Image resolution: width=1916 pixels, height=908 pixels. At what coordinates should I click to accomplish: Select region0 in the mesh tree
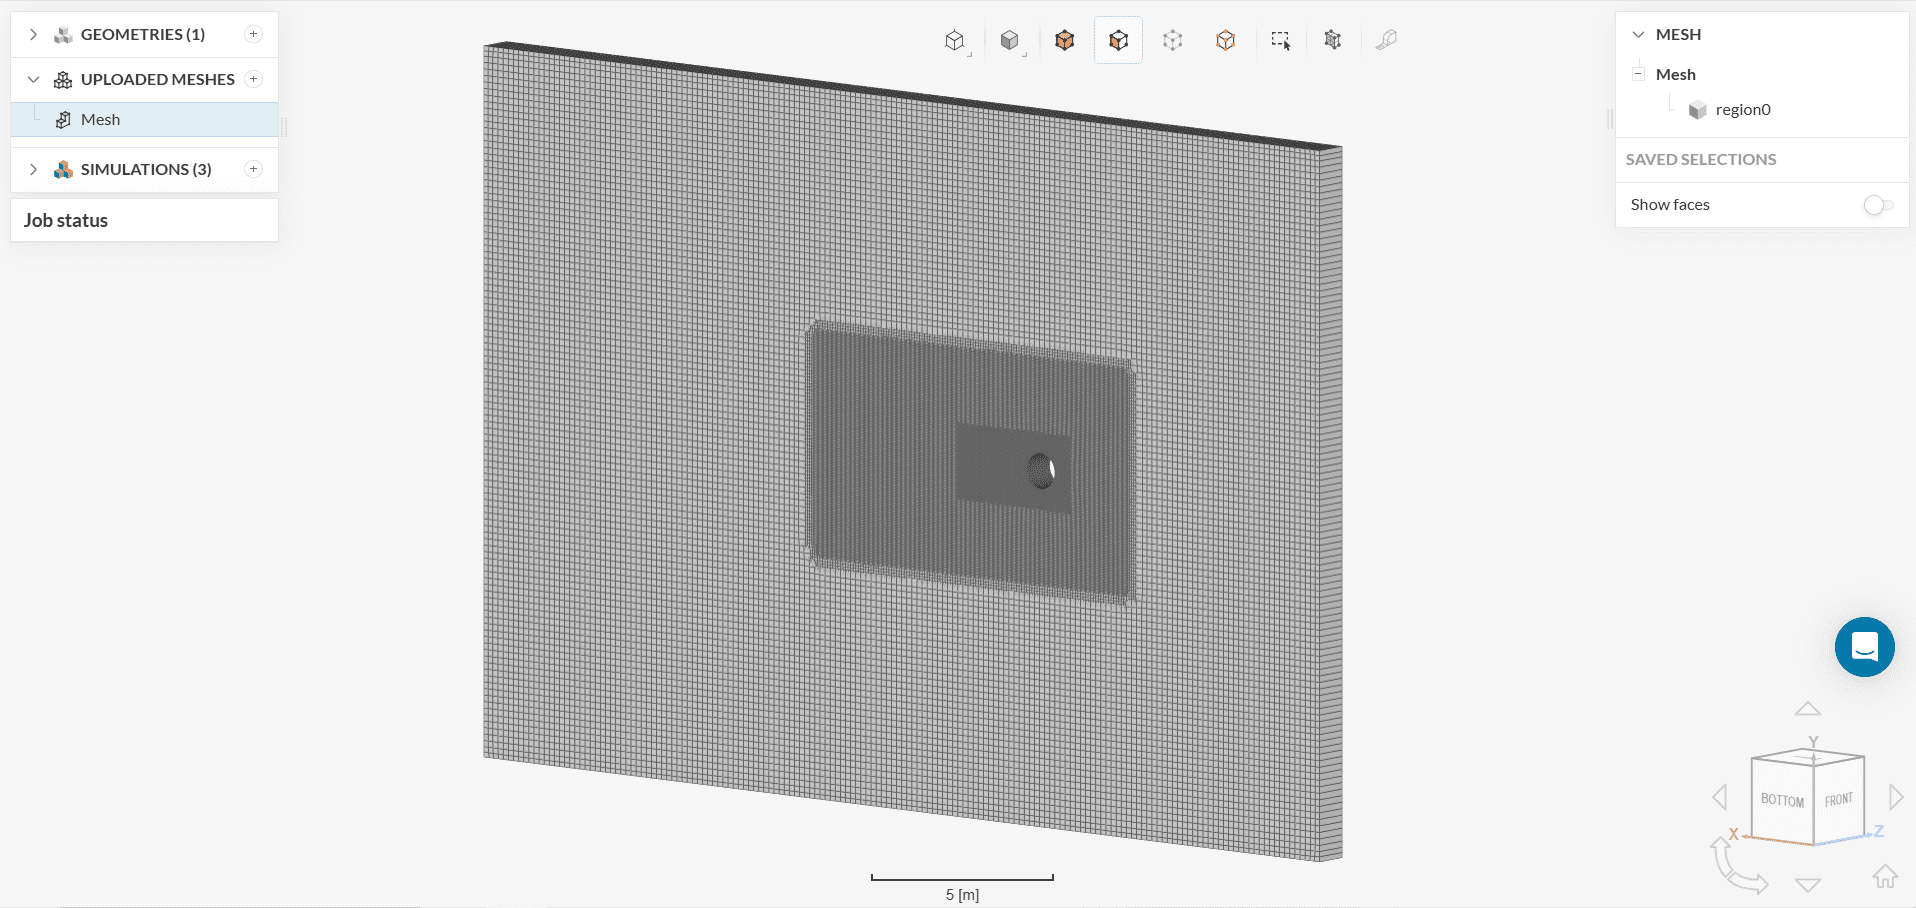[1742, 110]
